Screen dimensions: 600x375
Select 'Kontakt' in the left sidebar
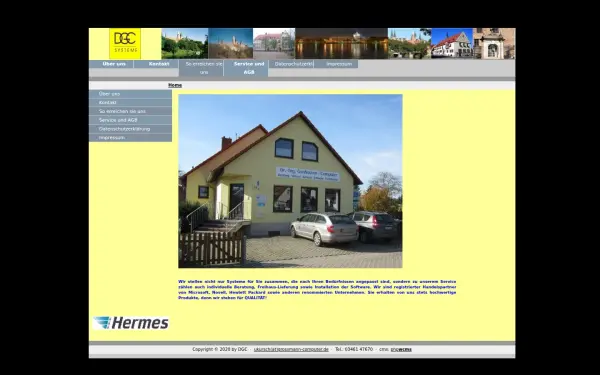(130, 103)
